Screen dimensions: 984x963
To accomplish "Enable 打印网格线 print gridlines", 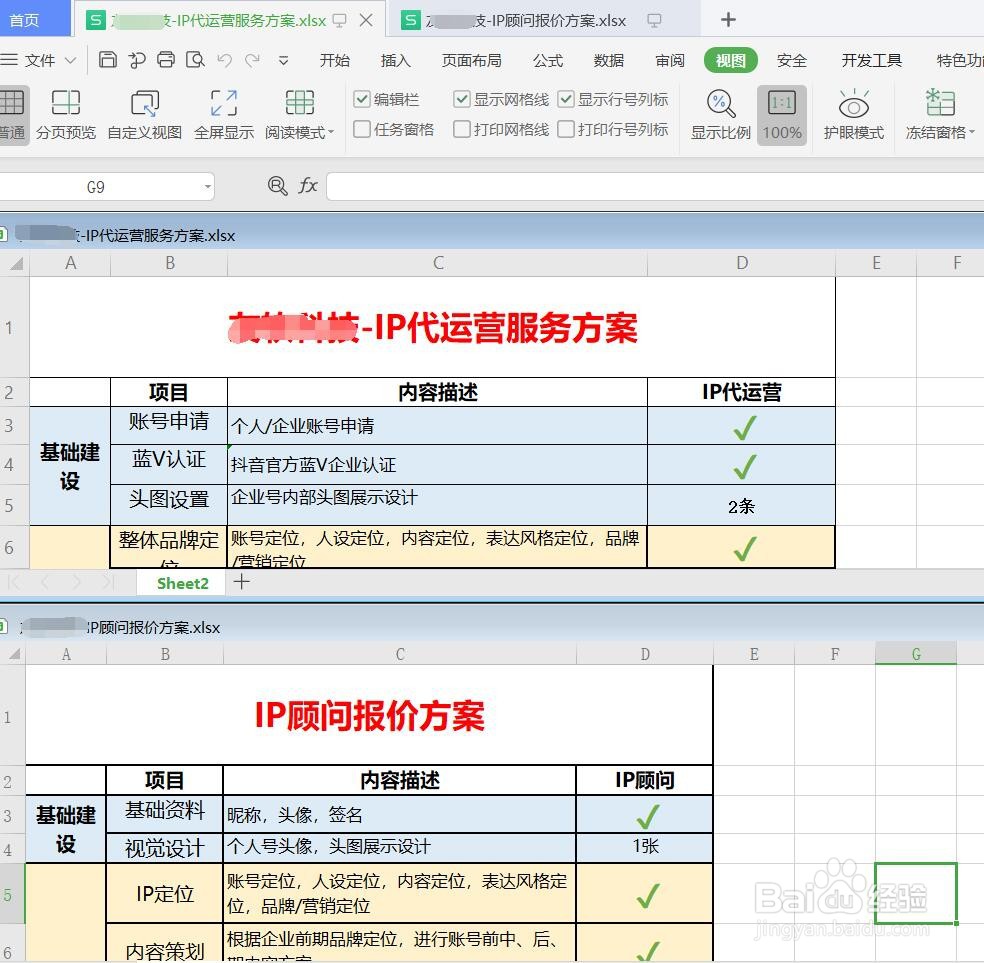I will (x=462, y=129).
